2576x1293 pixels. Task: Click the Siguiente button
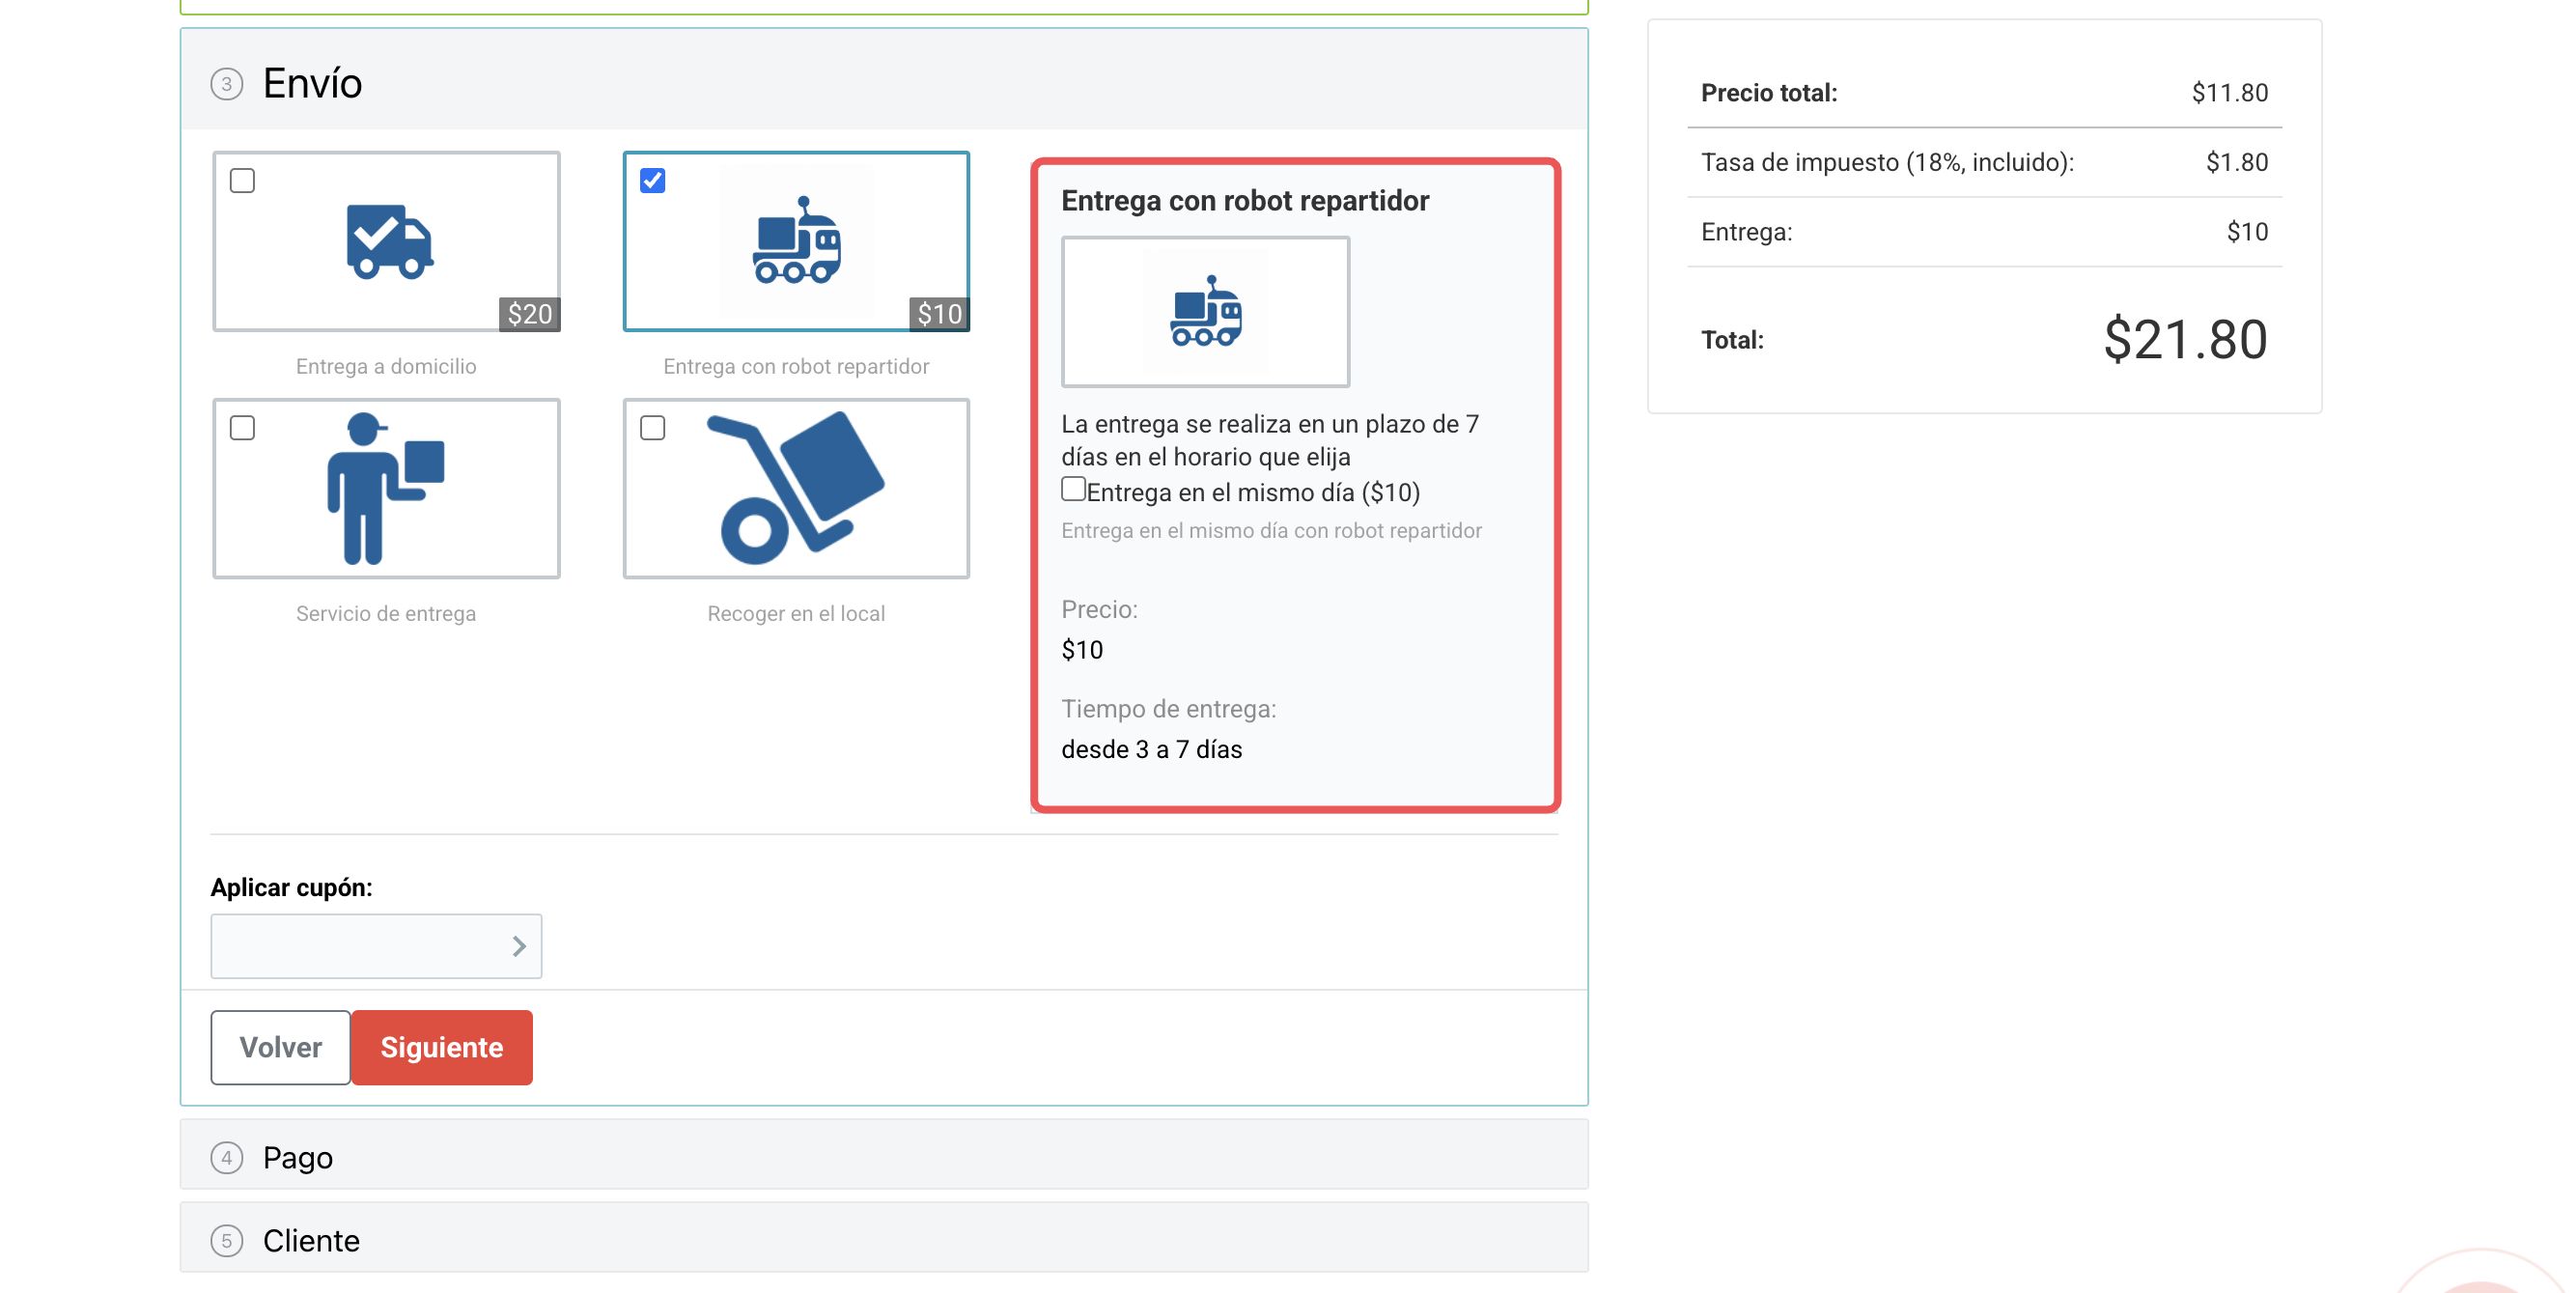pyautogui.click(x=442, y=1047)
